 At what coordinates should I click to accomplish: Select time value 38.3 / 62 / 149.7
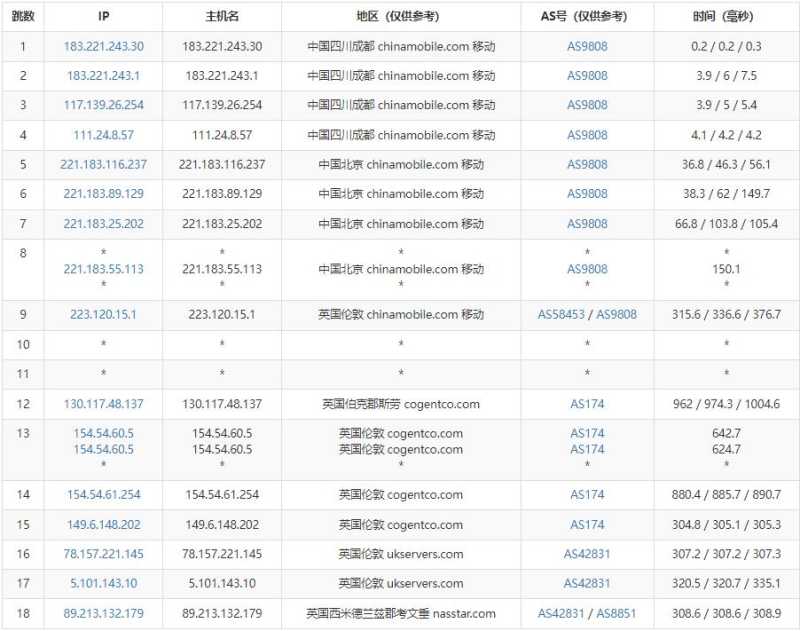click(726, 194)
